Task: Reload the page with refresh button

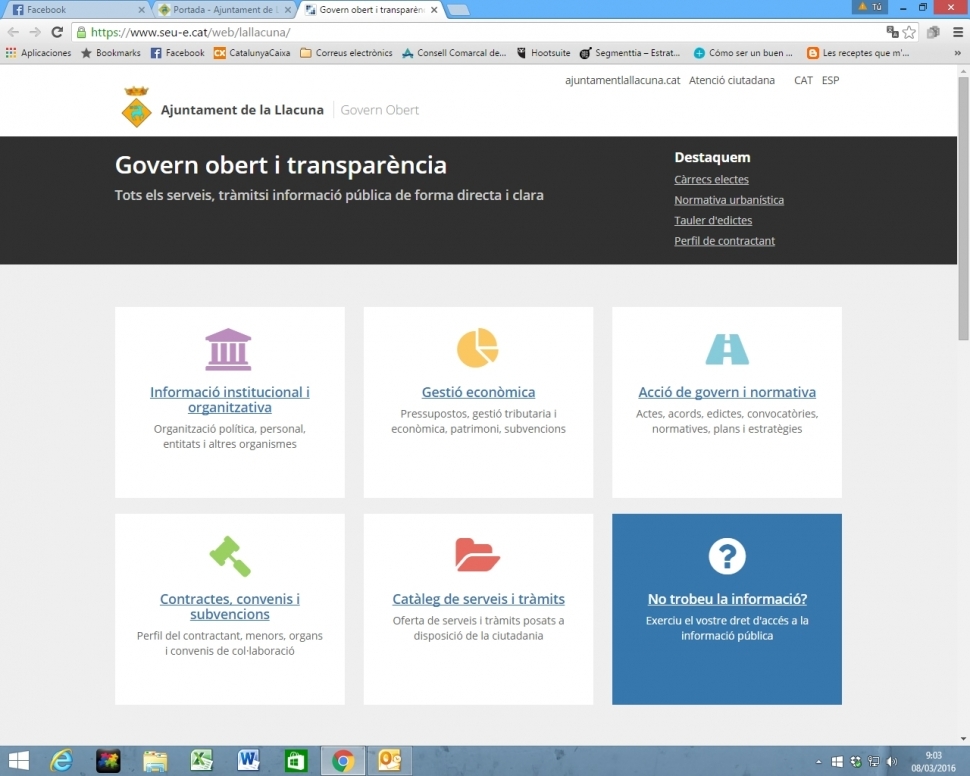Action: click(57, 32)
